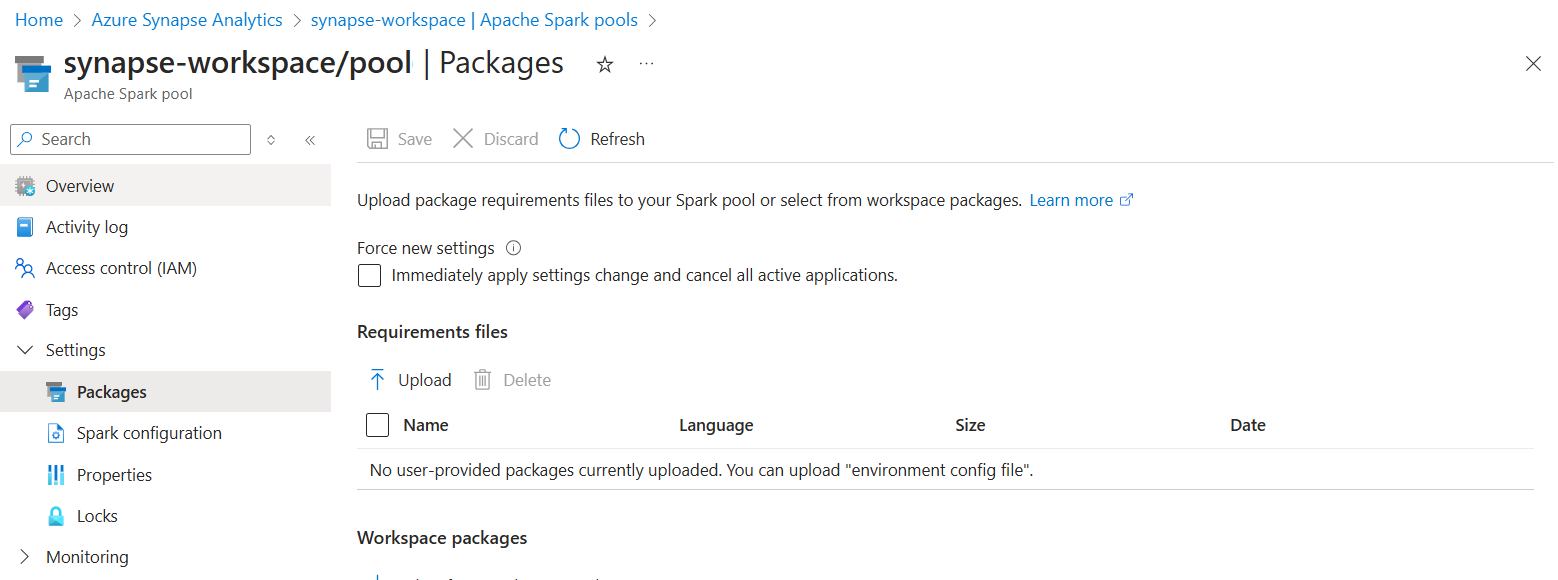Screen dimensions: 1558x580
Task: Star the Packages page as favorite
Action: [x=604, y=63]
